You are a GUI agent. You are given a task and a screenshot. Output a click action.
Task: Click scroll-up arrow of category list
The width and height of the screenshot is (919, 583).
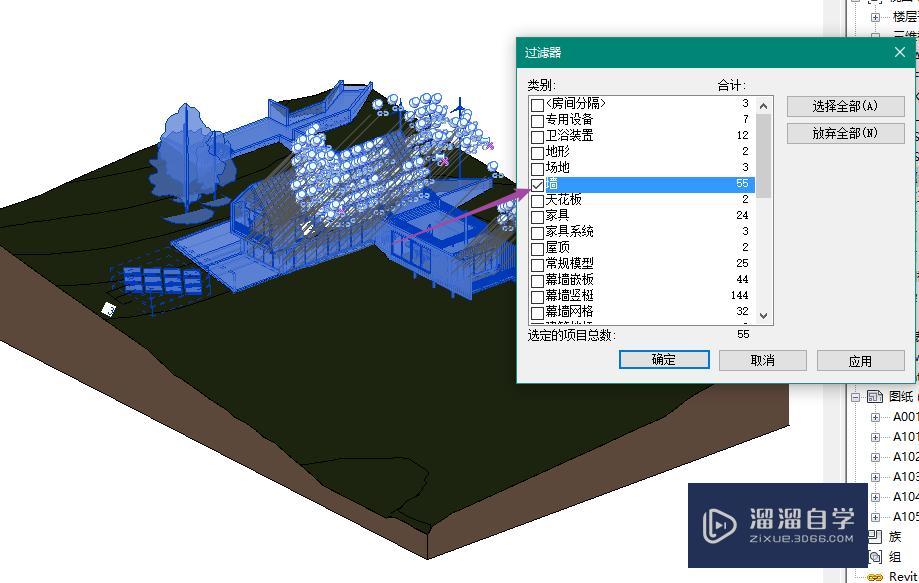point(763,106)
